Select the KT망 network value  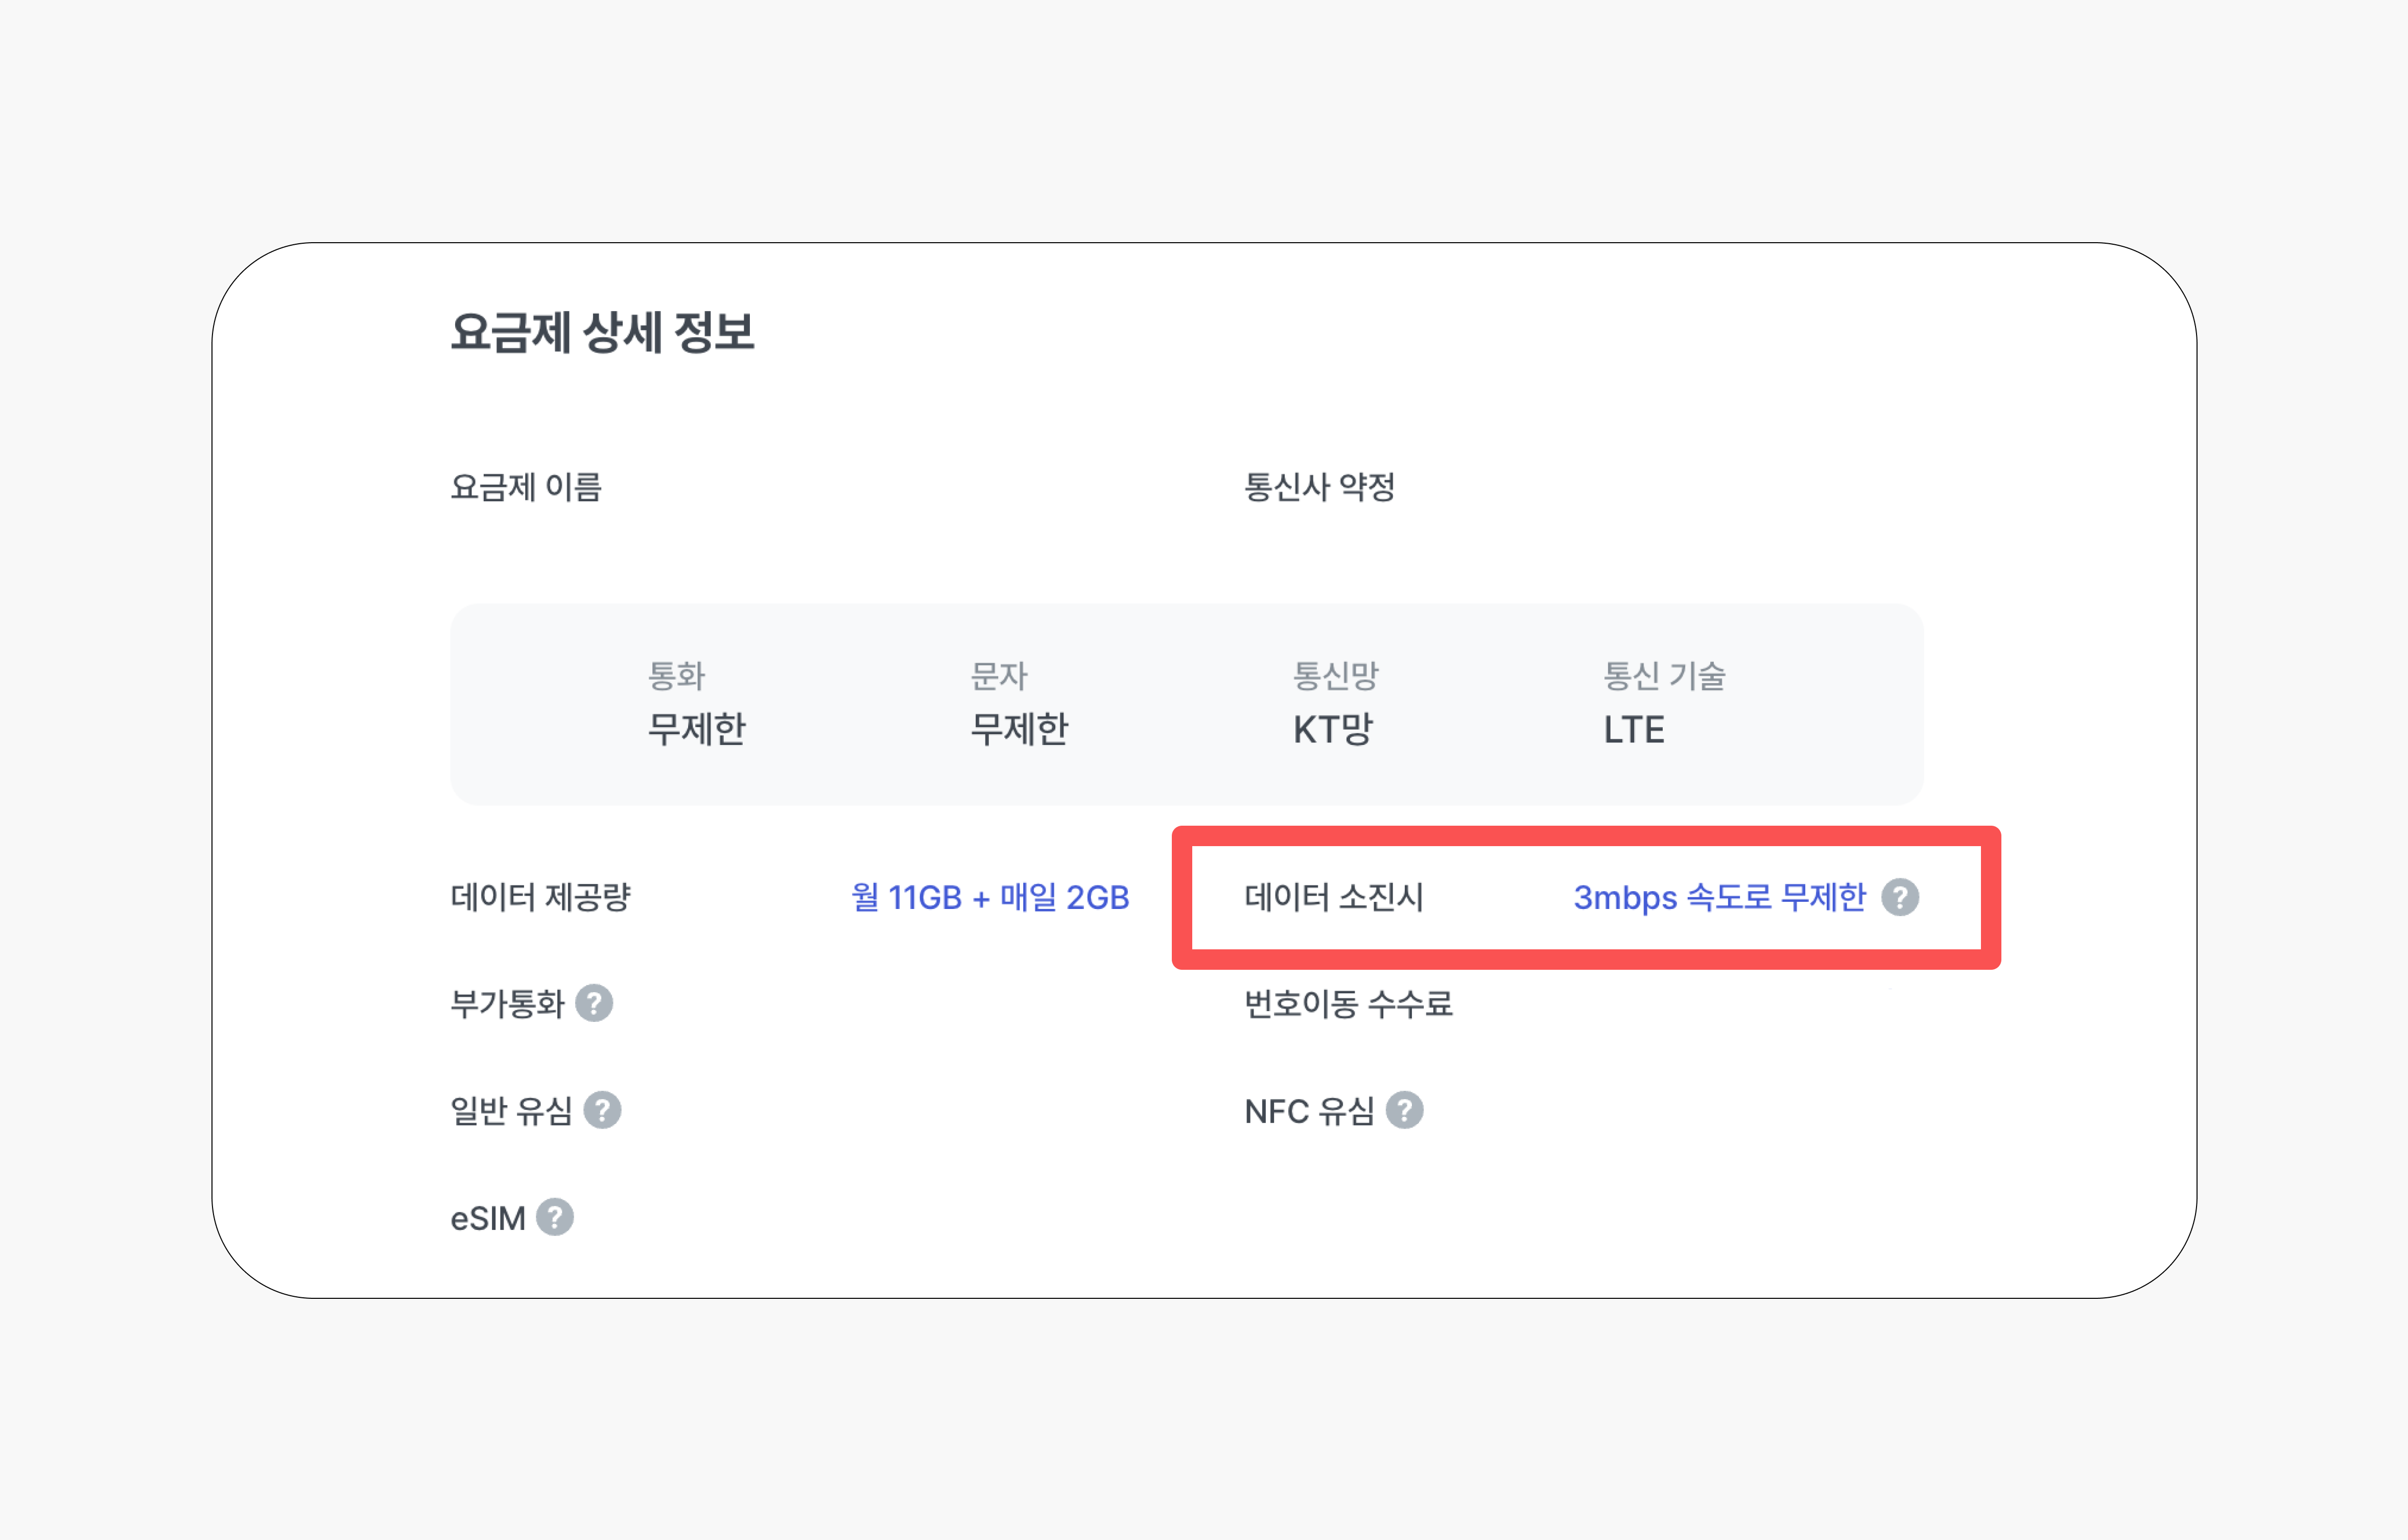point(1332,729)
